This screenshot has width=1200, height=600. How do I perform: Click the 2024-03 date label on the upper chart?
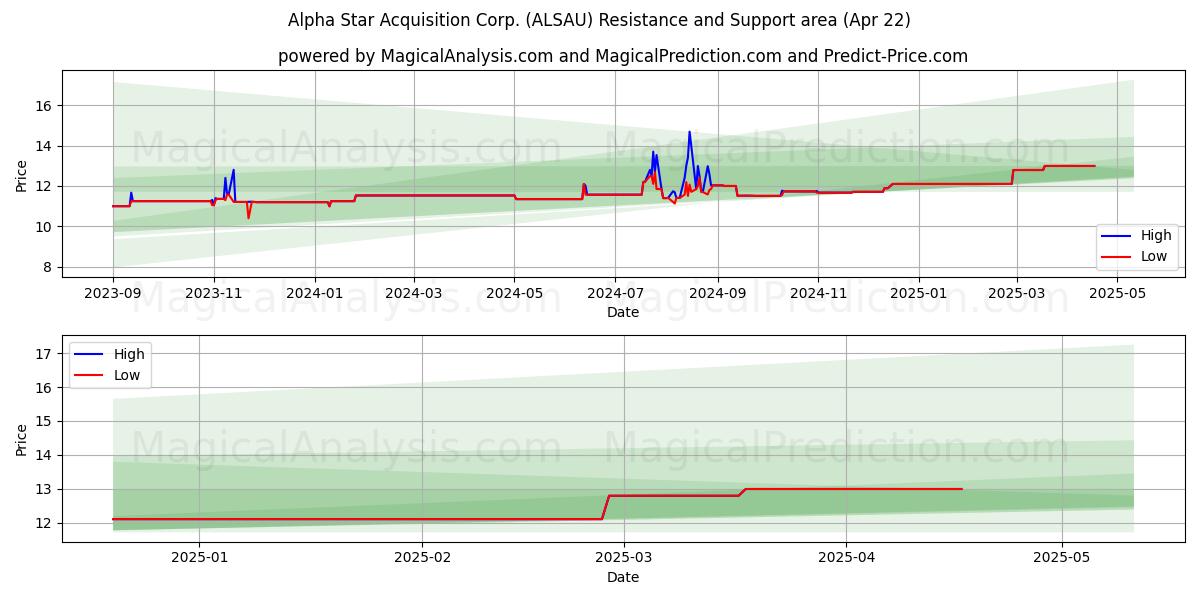[x=414, y=294]
